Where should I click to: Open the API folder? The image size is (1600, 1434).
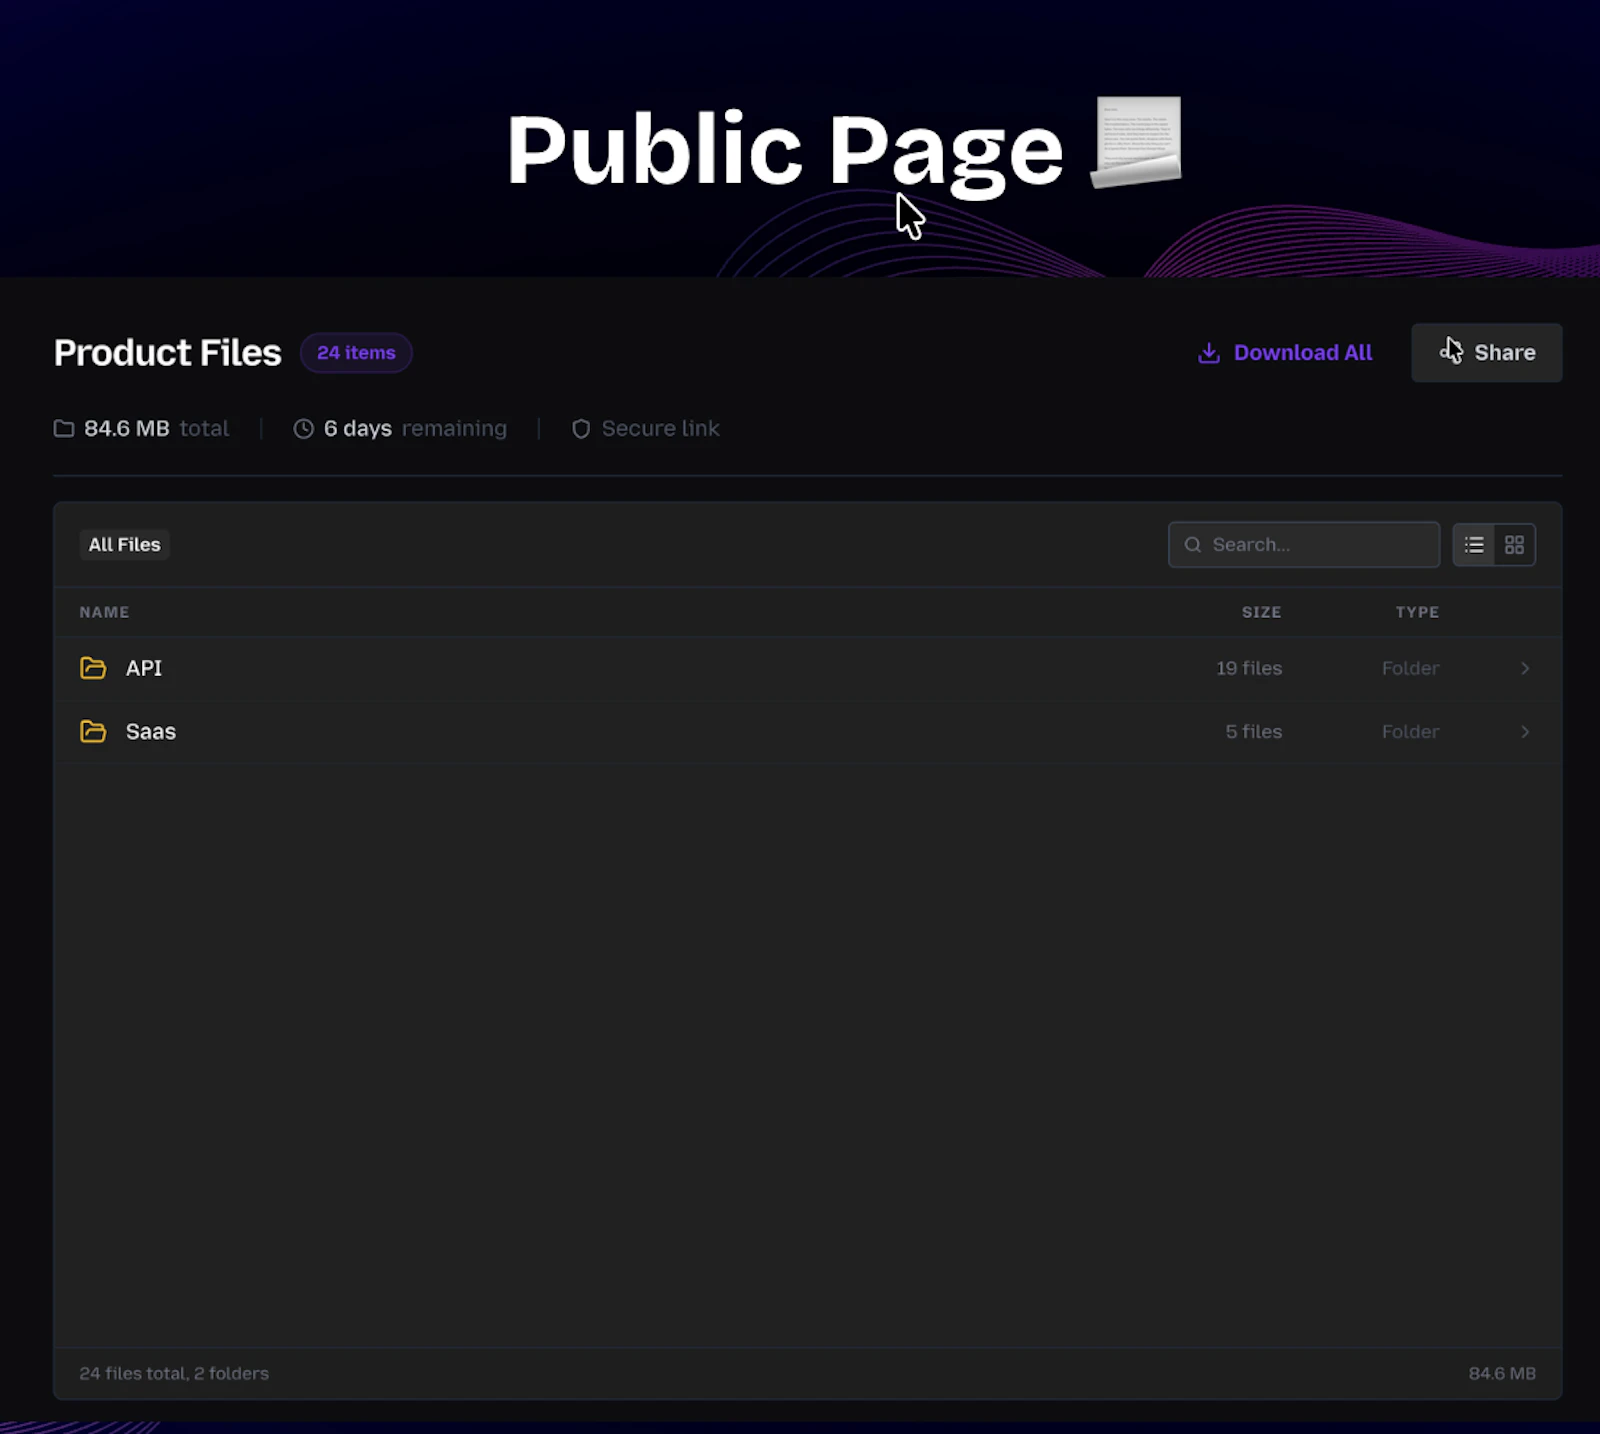(144, 668)
